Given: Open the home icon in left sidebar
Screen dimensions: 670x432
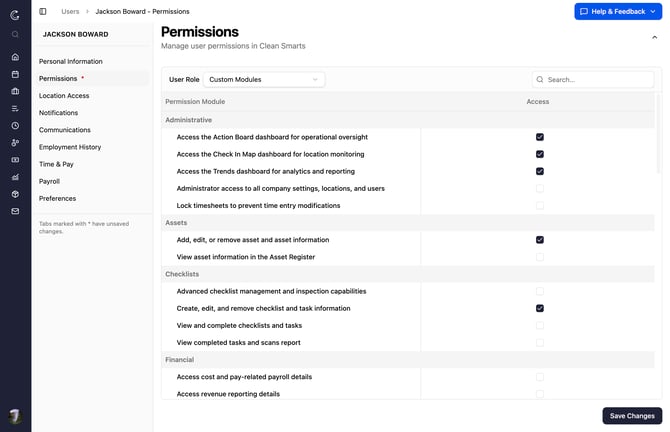Looking at the screenshot, I should pos(15,57).
